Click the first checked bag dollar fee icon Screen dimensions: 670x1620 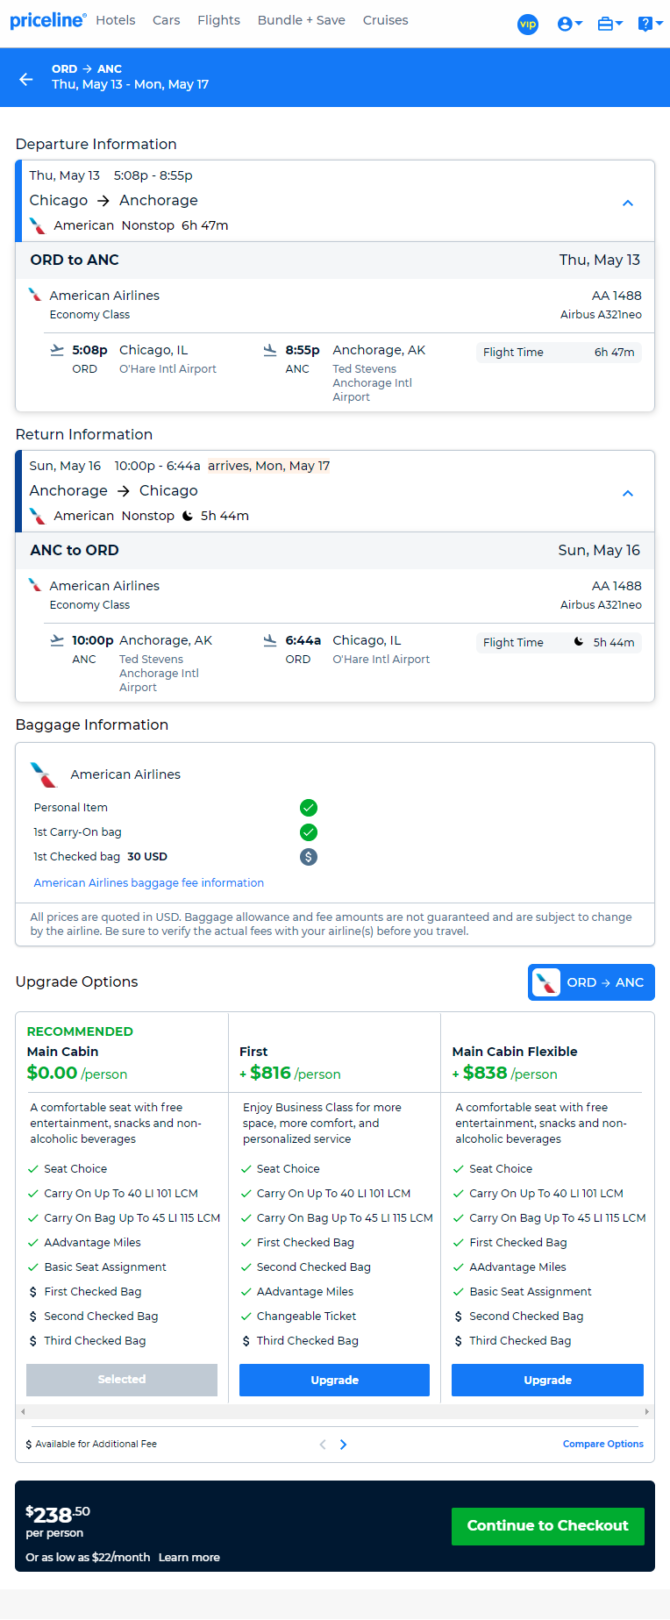(309, 857)
